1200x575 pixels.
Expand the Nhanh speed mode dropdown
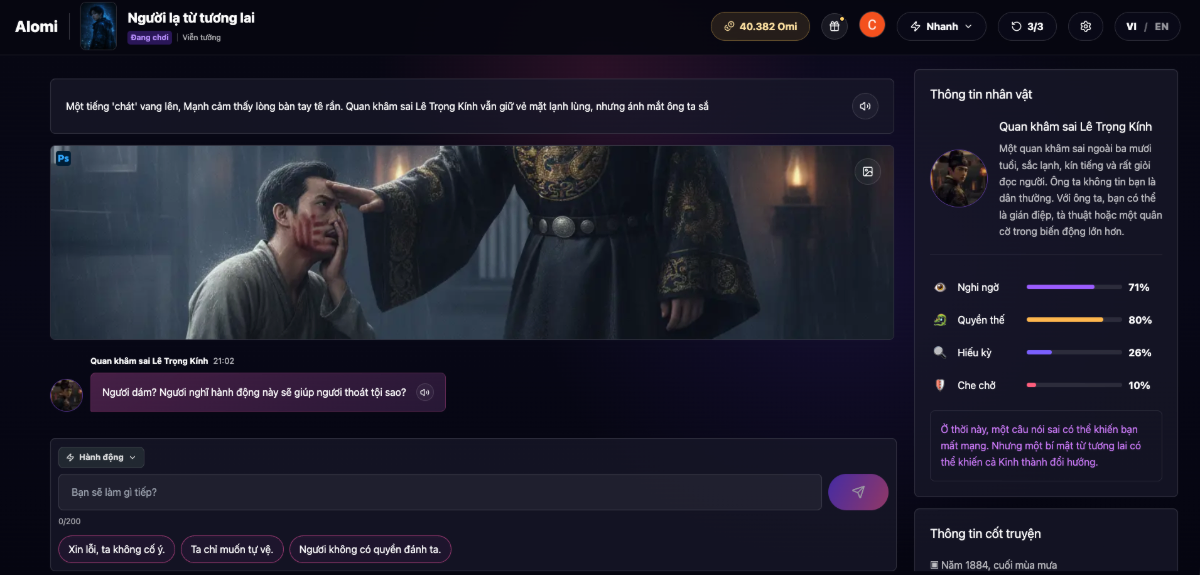pos(941,26)
